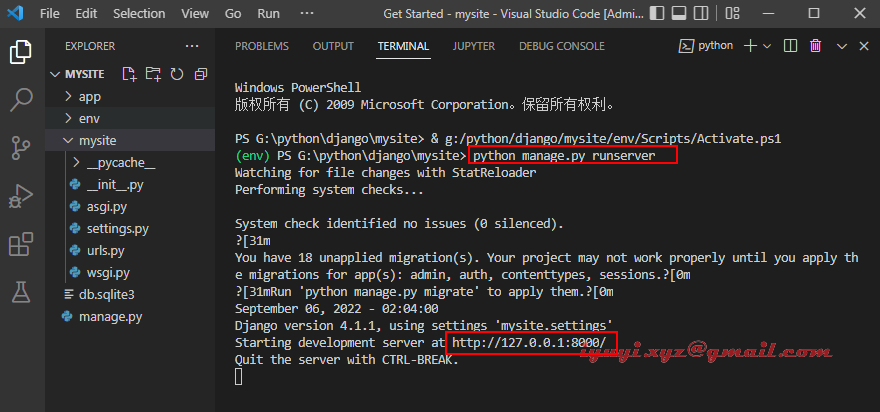This screenshot has height=412, width=880.
Task: Expand the __pycache__ folder
Action: point(120,162)
